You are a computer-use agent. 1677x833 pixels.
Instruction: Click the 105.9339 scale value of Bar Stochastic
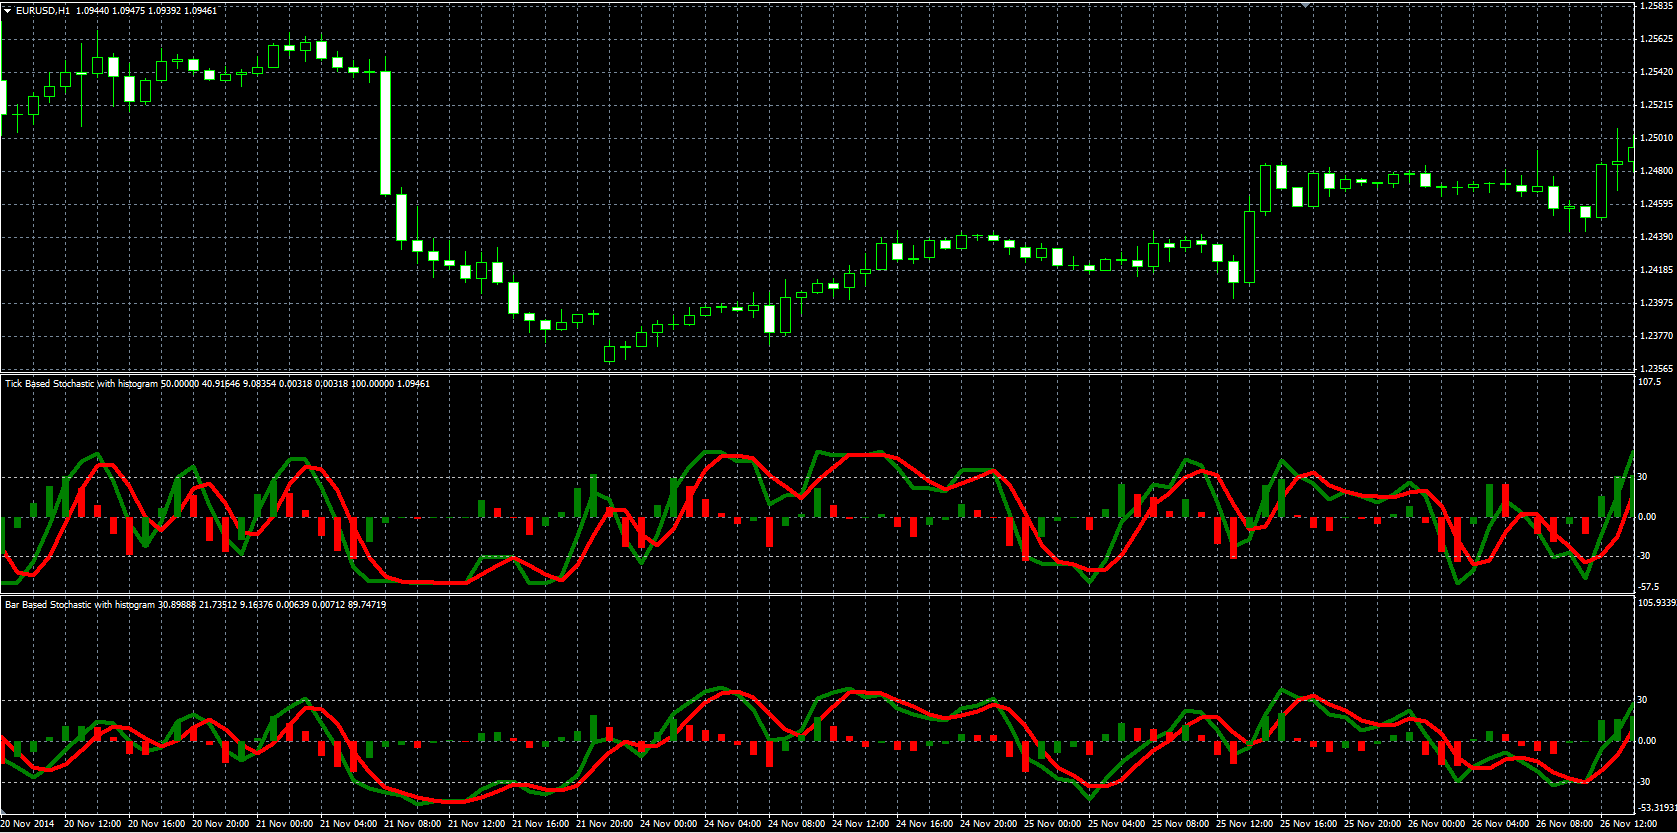(x=1657, y=603)
